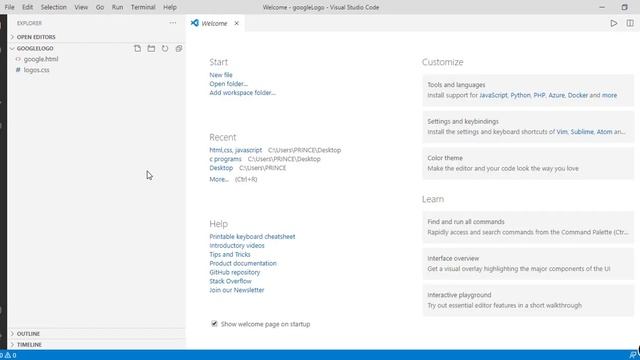The image size is (640, 360).
Task: Open the Color theme card
Action: [x=528, y=163]
